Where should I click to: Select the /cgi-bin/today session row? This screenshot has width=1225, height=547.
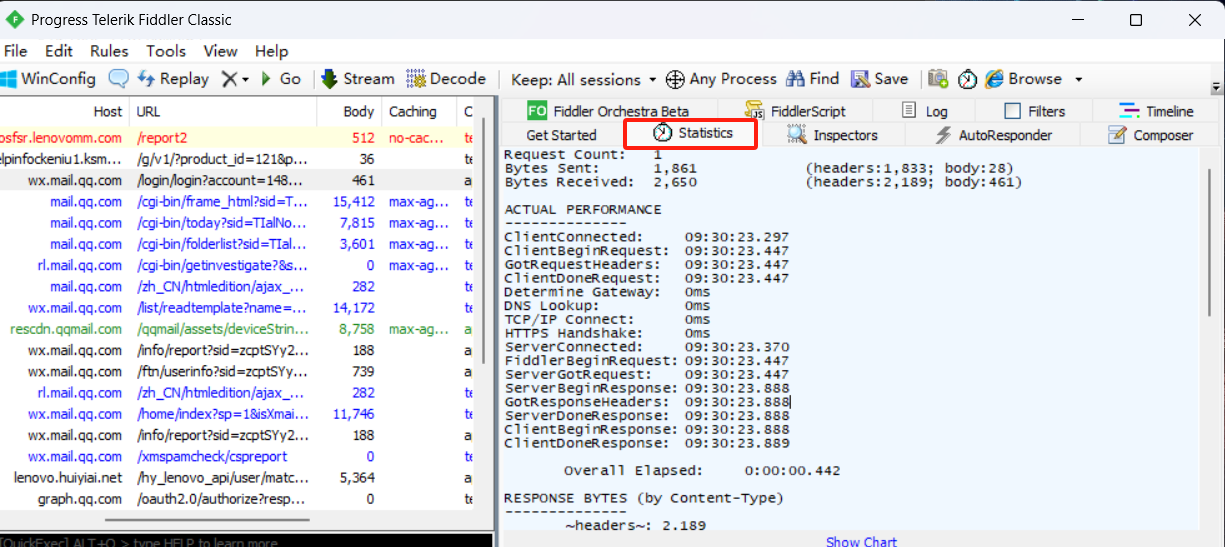point(238,222)
